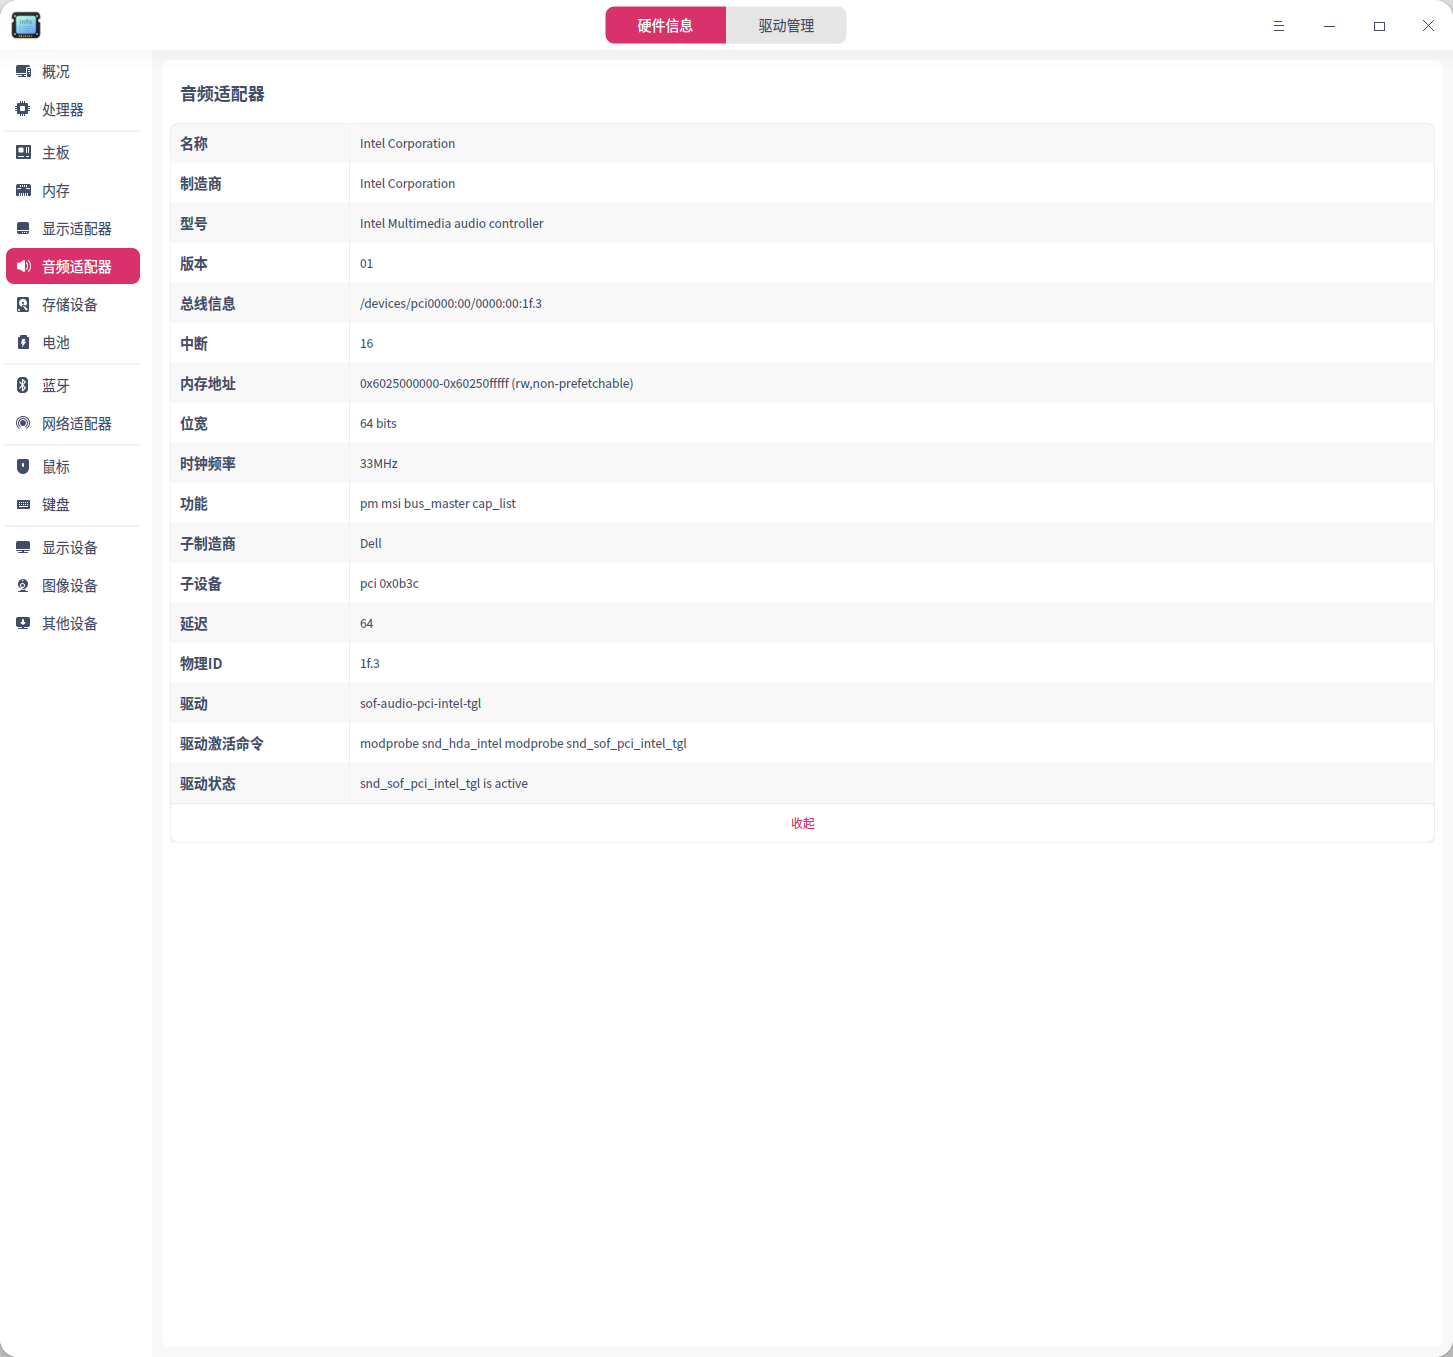Open the 键盘 keyboard section
This screenshot has height=1357, width=1453.
[x=73, y=504]
